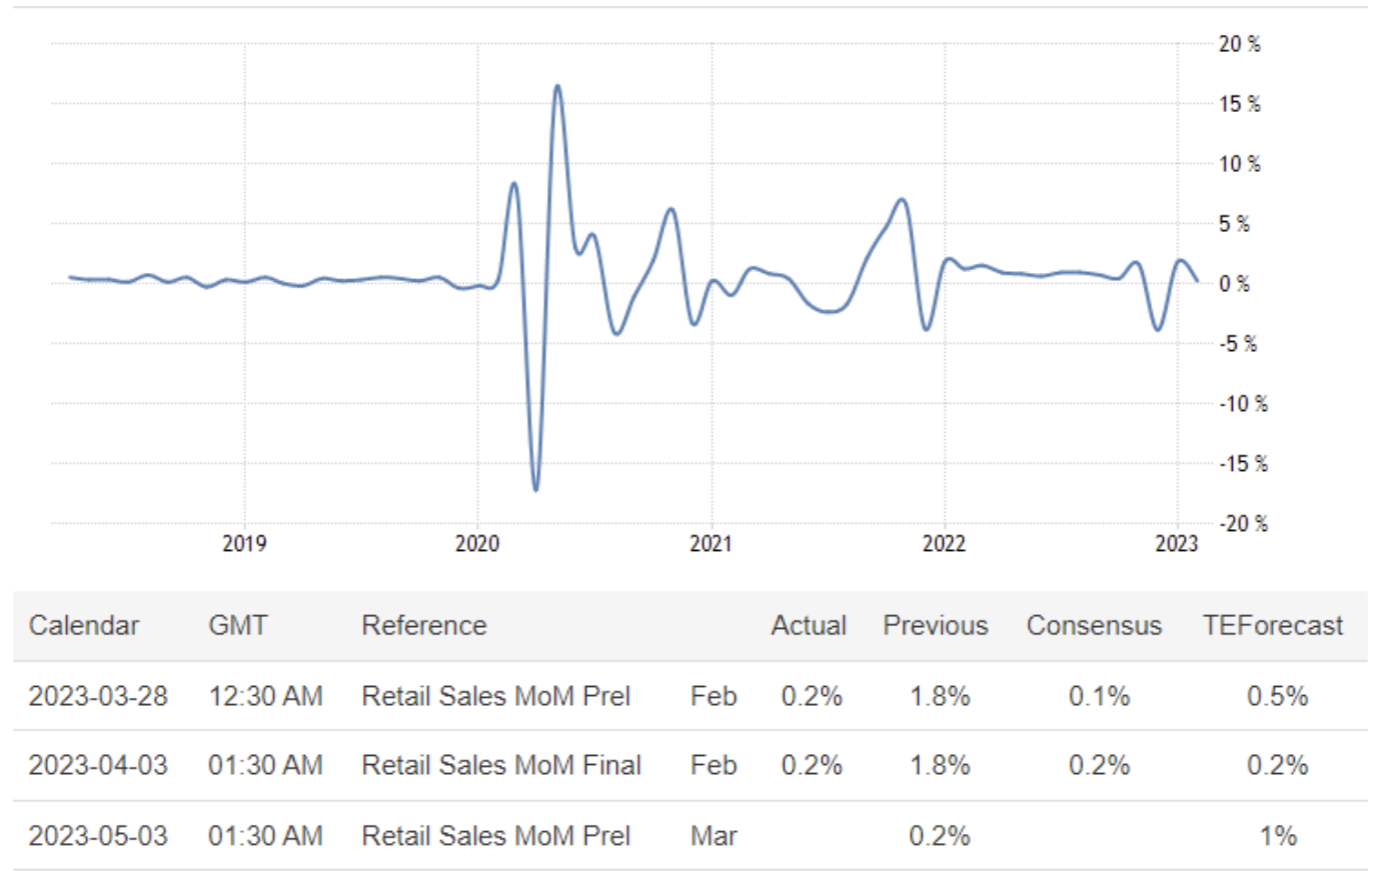The image size is (1386, 884).
Task: Click the 12:30 AM time cell
Action: [x=265, y=696]
